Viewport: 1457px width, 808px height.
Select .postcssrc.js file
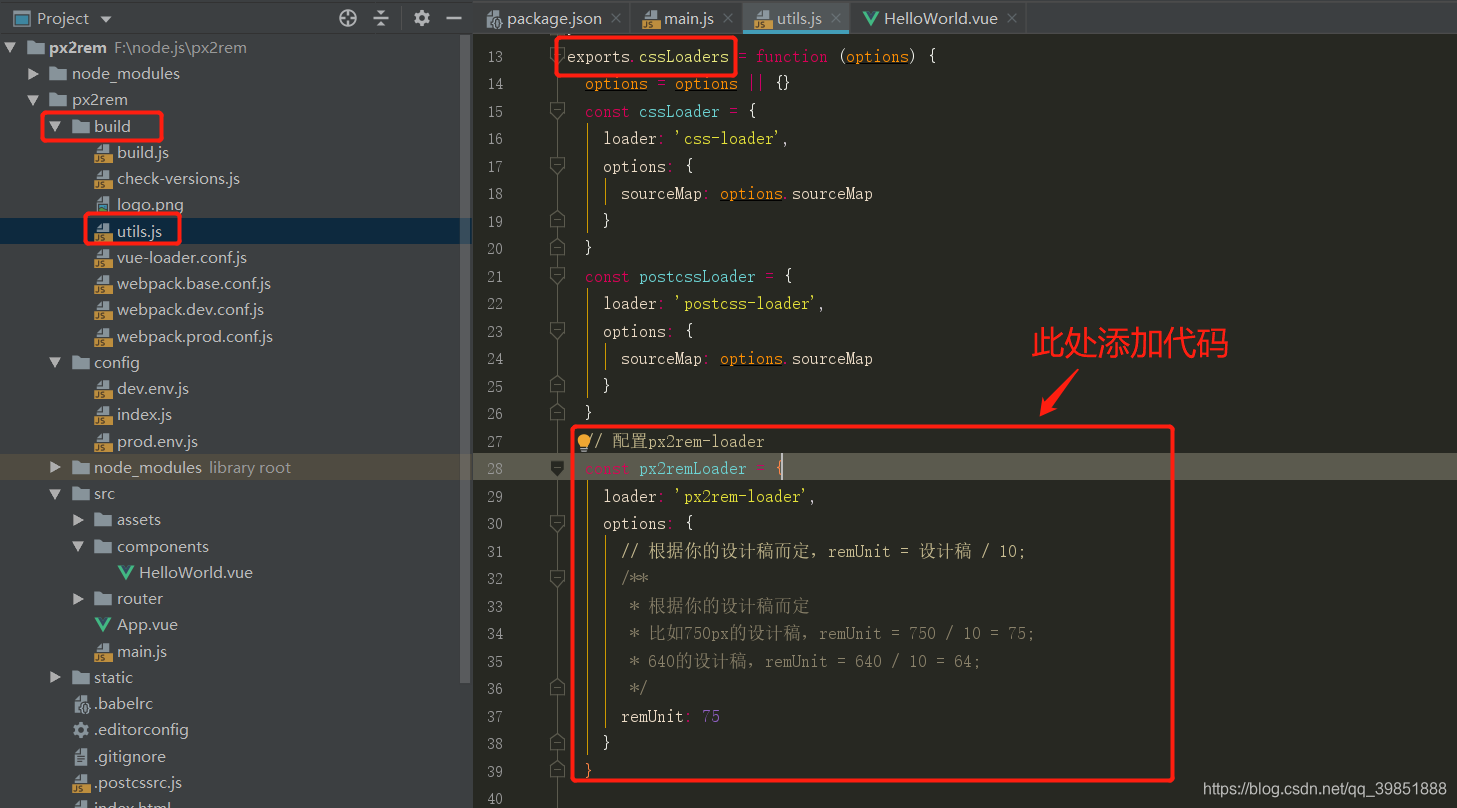pos(138,782)
